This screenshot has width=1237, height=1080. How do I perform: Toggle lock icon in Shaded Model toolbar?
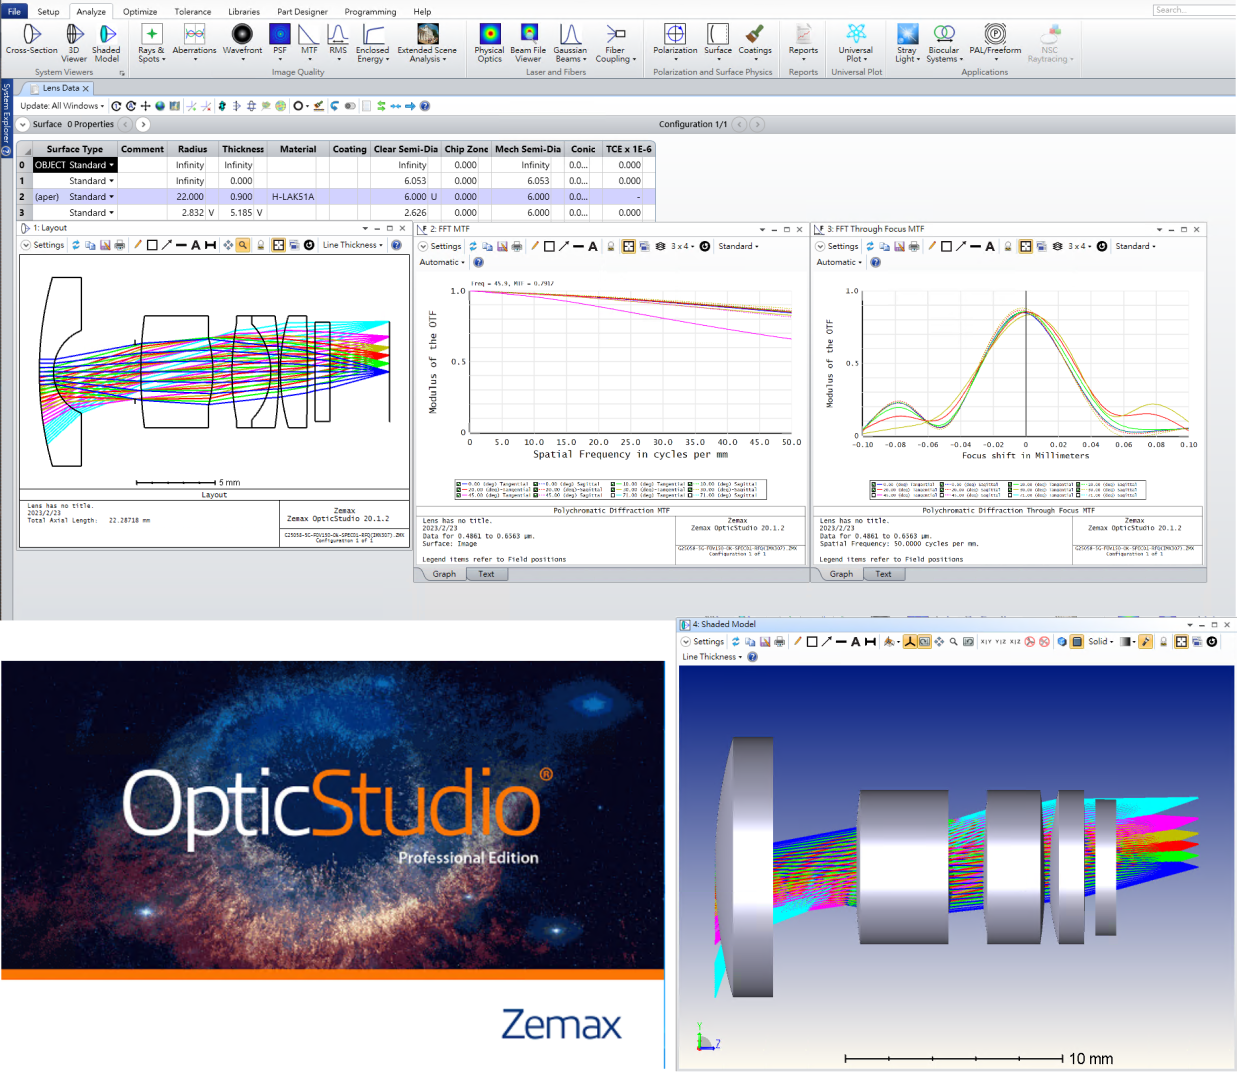point(1163,642)
